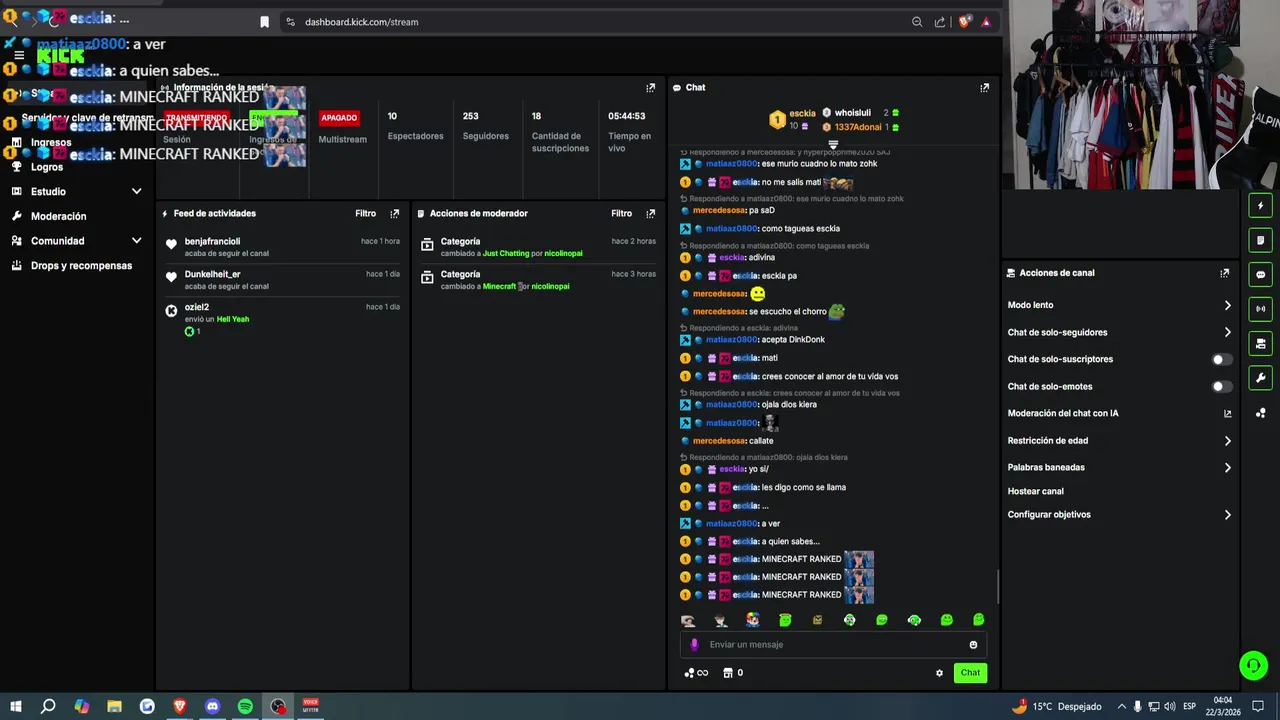Click oziel2 Hell Yeah activity
Image resolution: width=1280 pixels, height=720 pixels.
pyautogui.click(x=284, y=319)
